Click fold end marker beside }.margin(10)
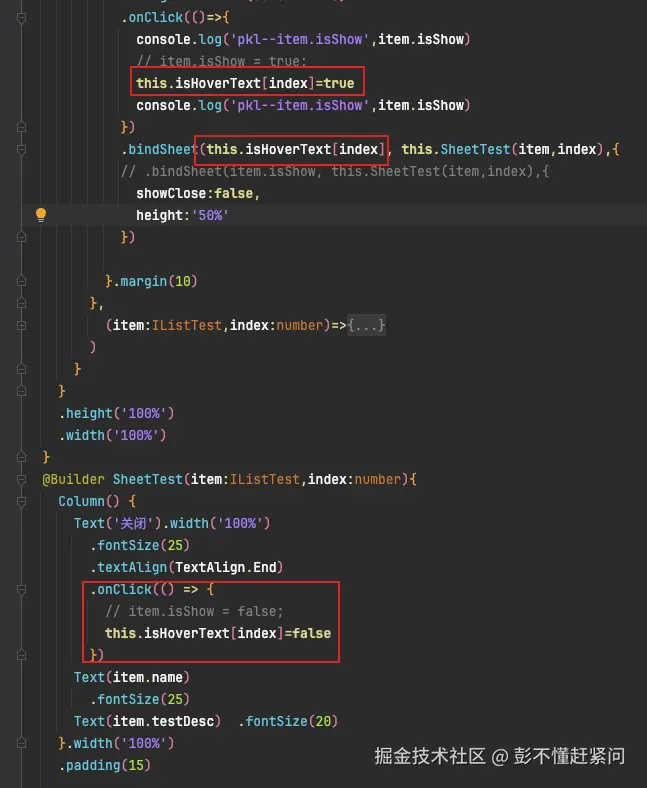Screen dimensions: 647x788 click(x=21, y=281)
